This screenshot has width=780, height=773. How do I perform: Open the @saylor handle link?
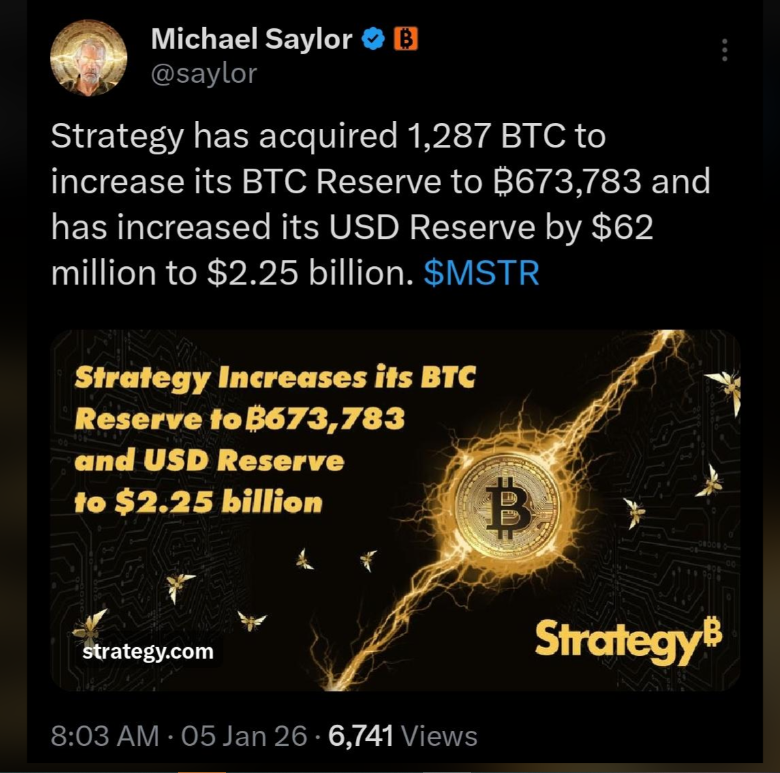pyautogui.click(x=204, y=74)
